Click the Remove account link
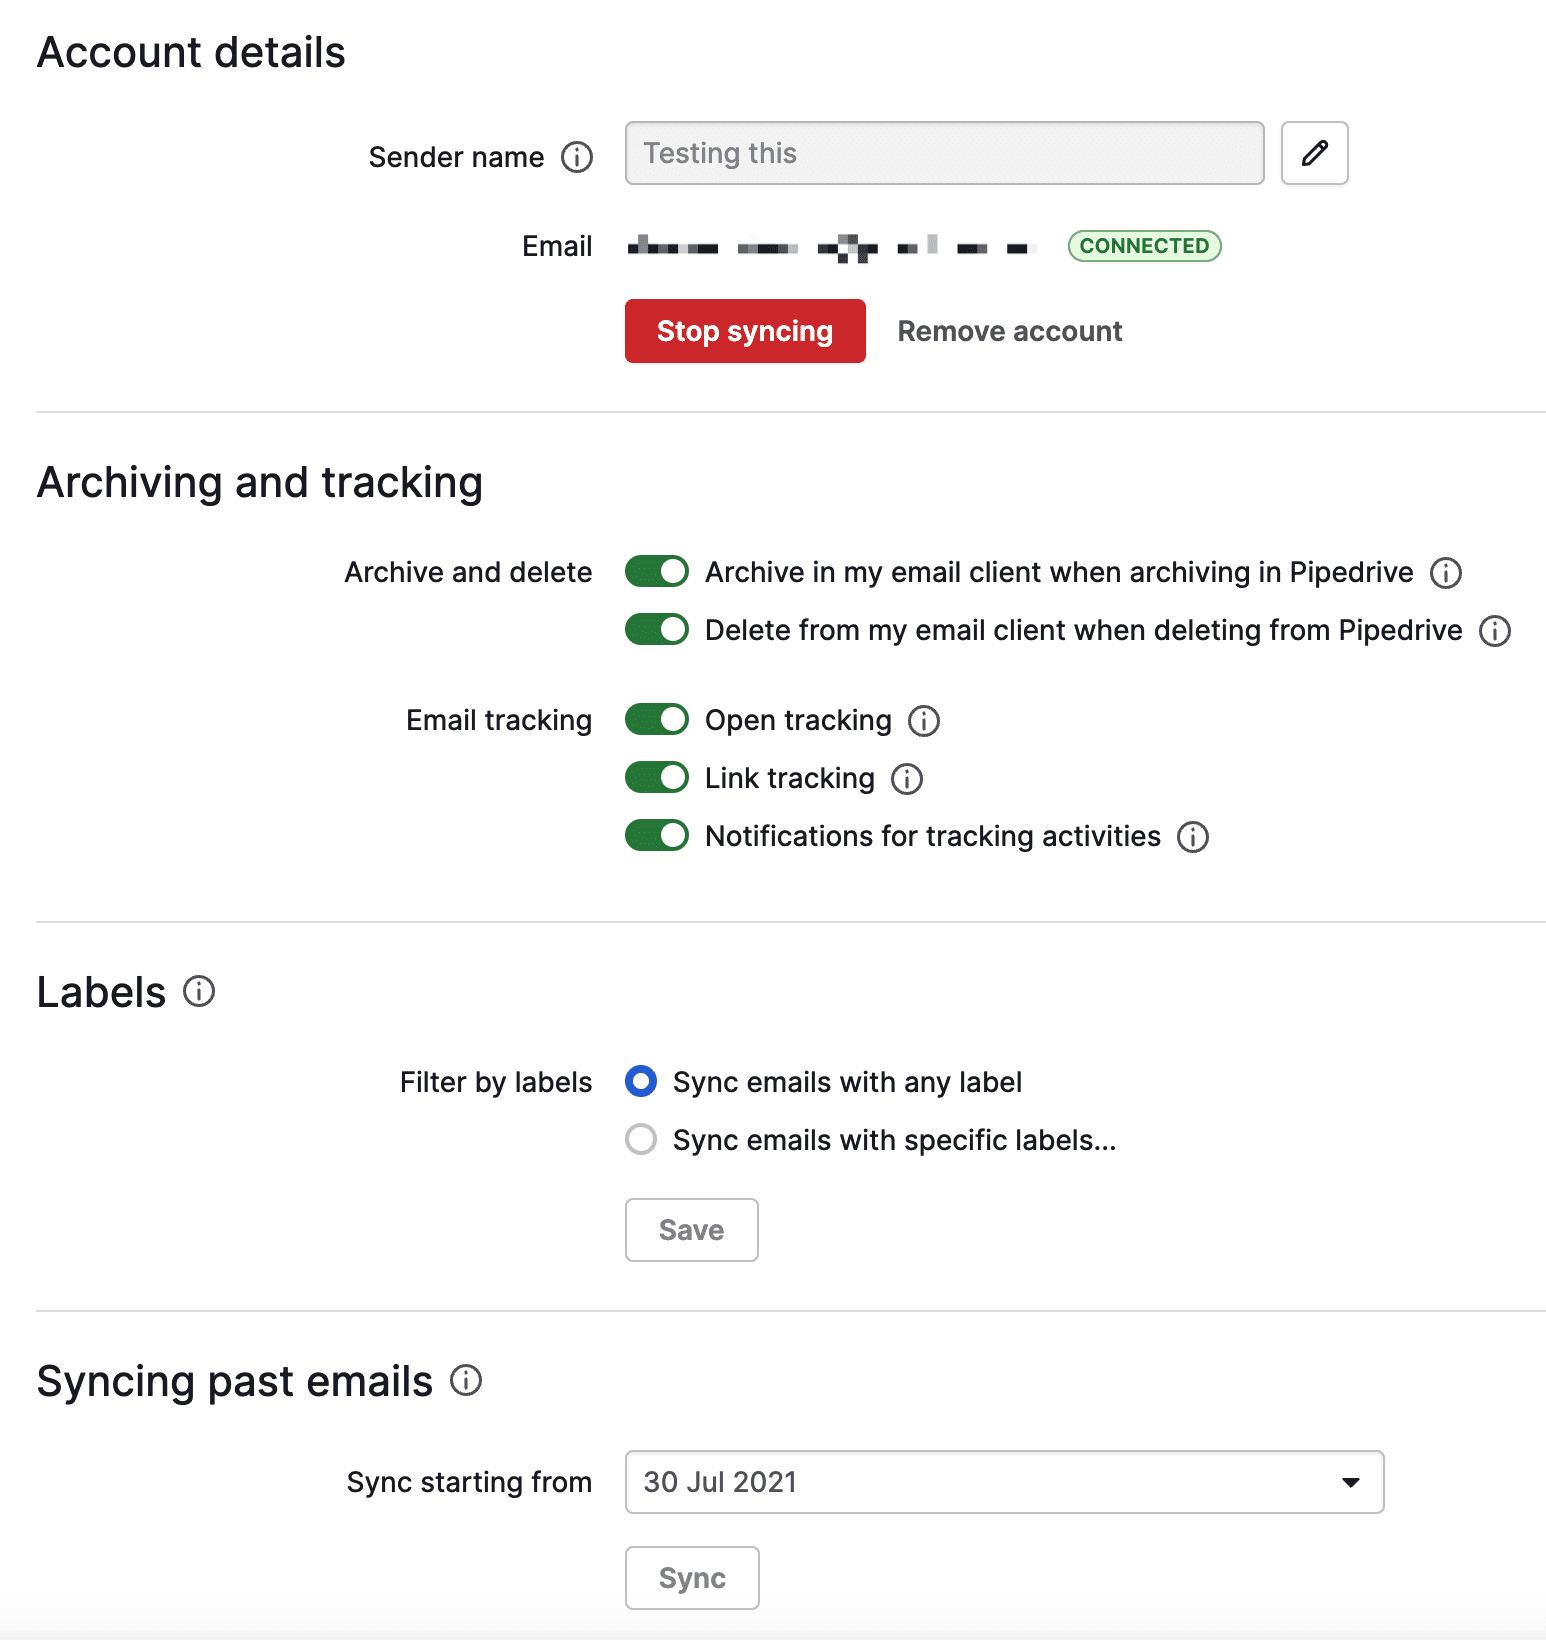 [x=1009, y=331]
